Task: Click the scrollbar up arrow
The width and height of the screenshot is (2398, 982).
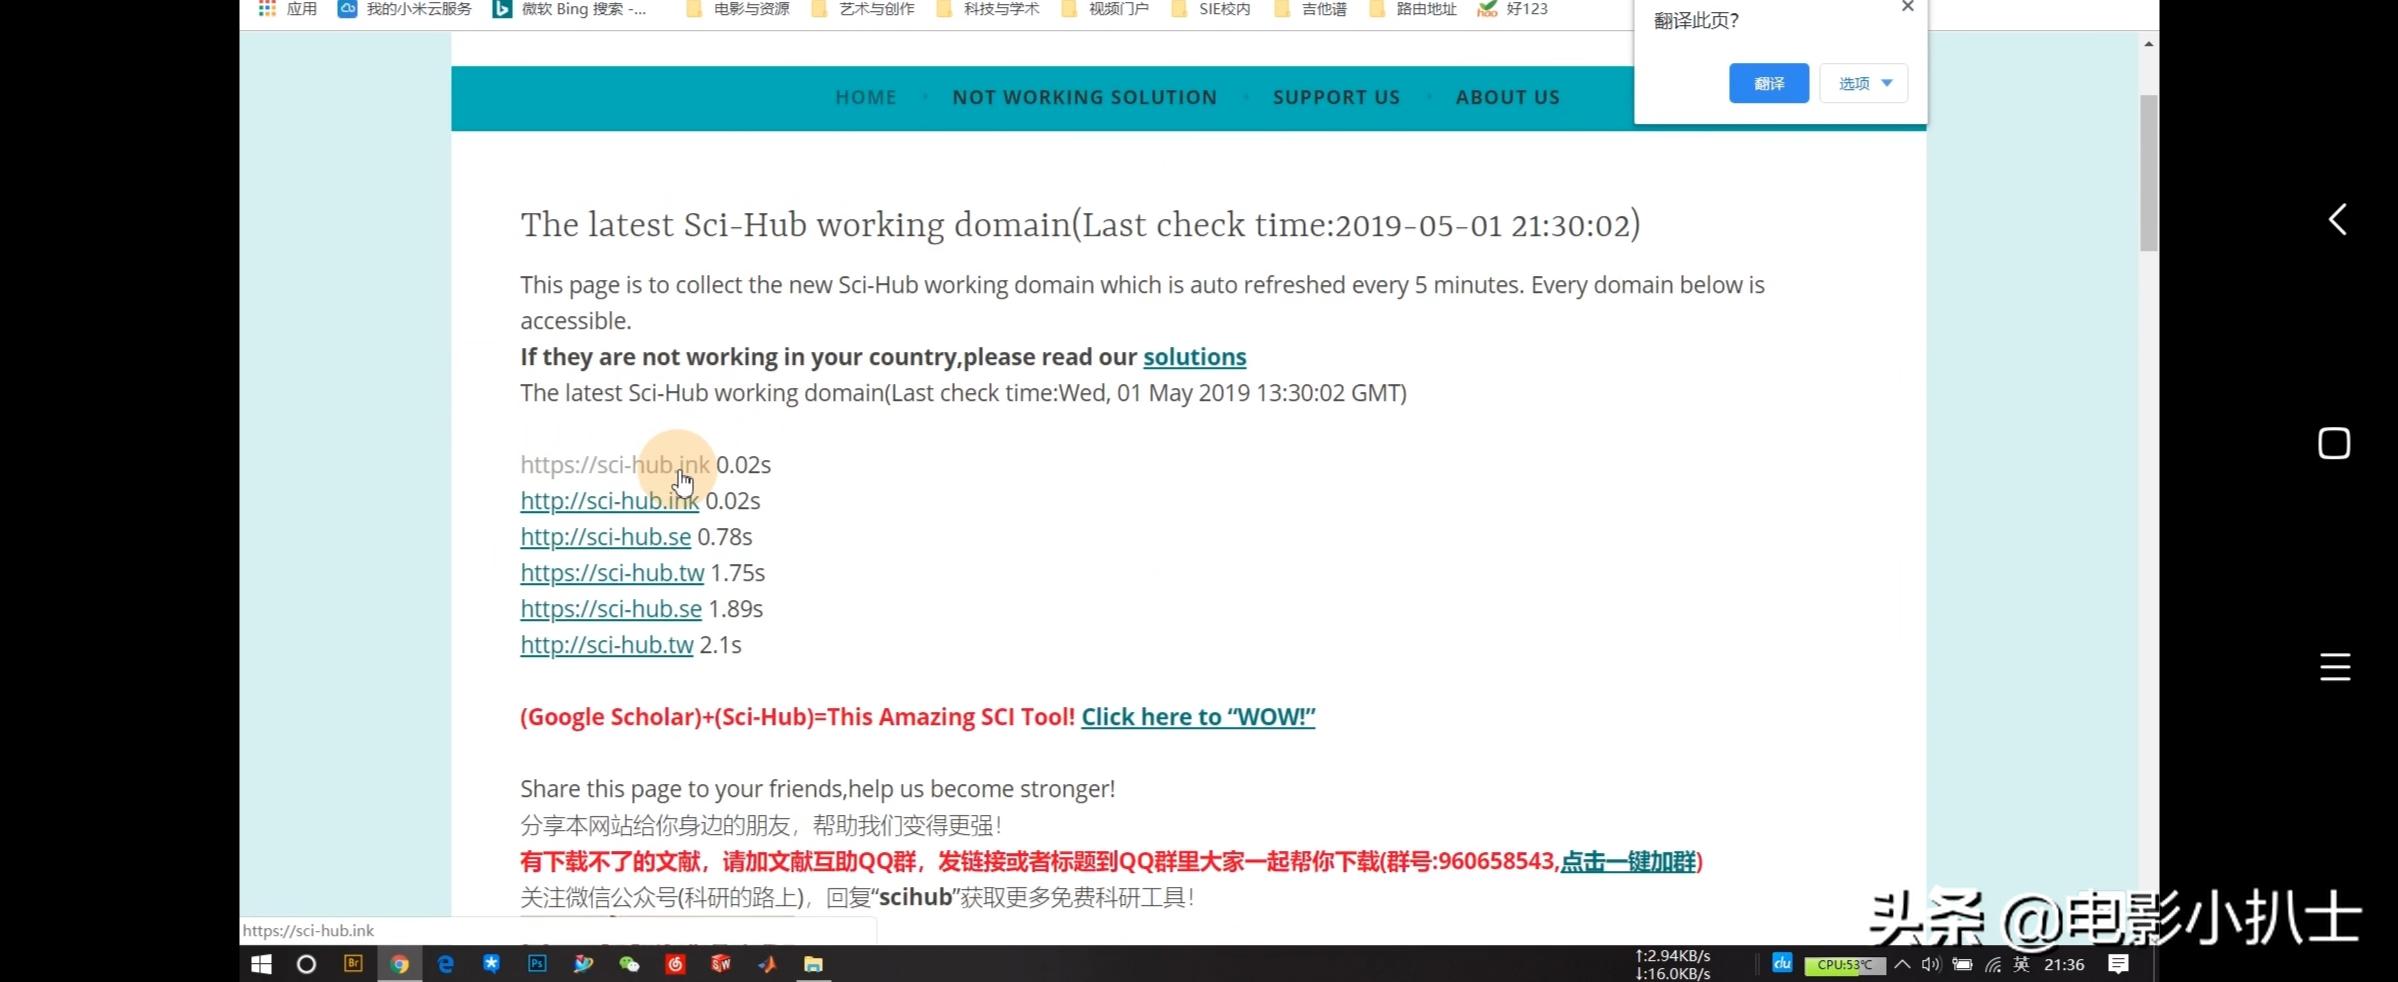Action: coord(2148,44)
